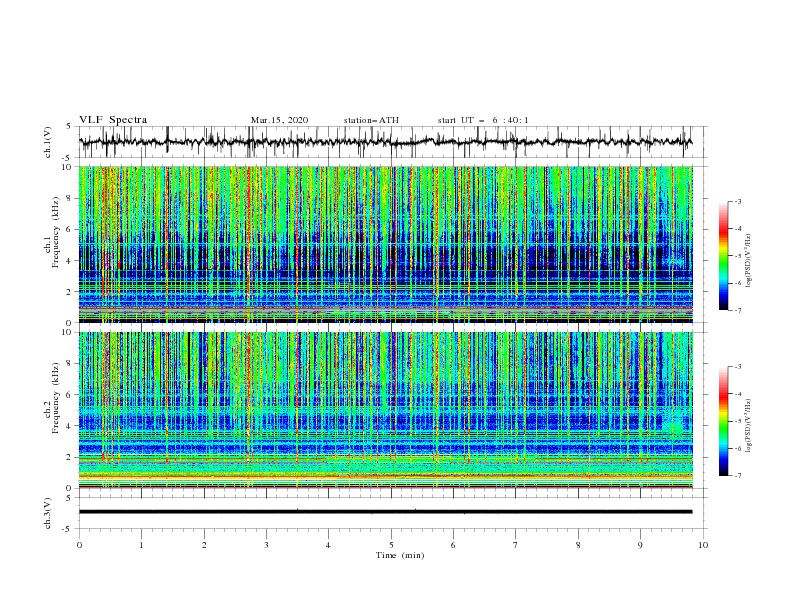Click the ch.1 waveform trace at the top
This screenshot has height=612, width=792.
(385, 142)
